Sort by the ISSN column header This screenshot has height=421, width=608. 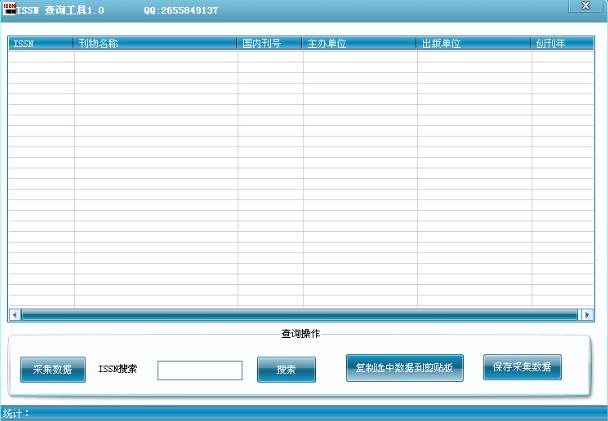click(41, 43)
